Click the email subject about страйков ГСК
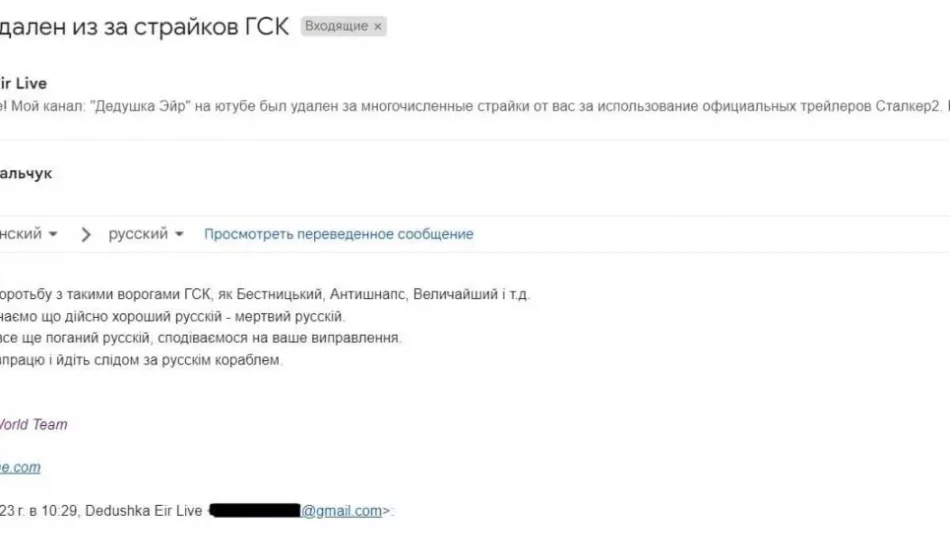This screenshot has height=560, width=950. (x=145, y=27)
